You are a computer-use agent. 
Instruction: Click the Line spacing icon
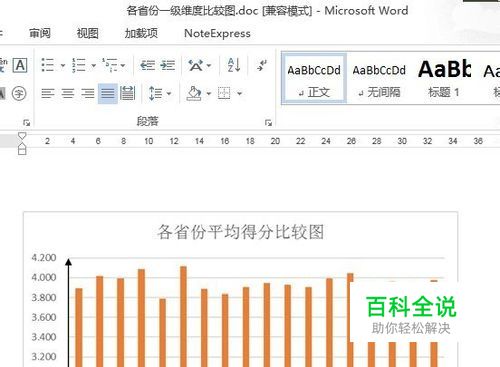coord(156,93)
